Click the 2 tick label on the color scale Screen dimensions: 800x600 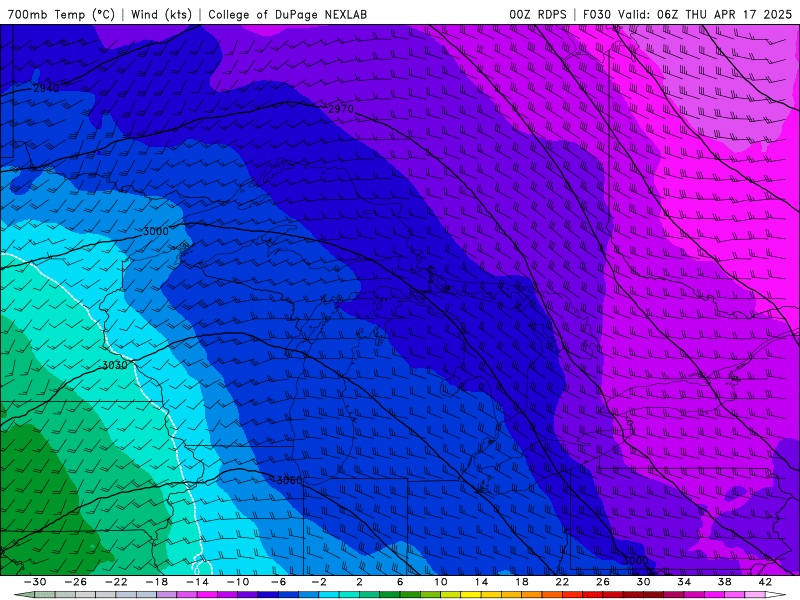click(x=359, y=582)
